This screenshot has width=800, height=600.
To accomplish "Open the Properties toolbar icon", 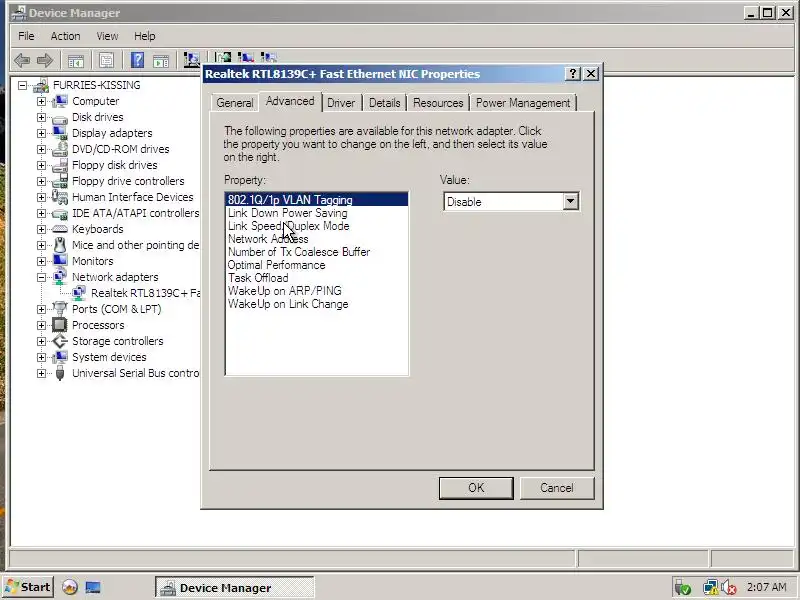I will (x=107, y=61).
